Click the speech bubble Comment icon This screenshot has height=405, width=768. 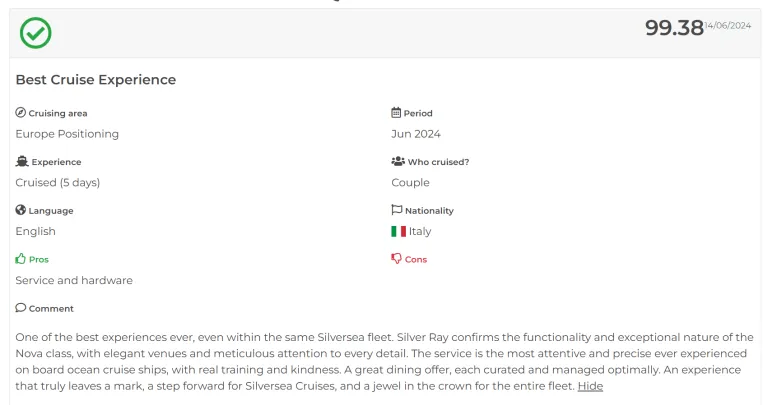20,308
